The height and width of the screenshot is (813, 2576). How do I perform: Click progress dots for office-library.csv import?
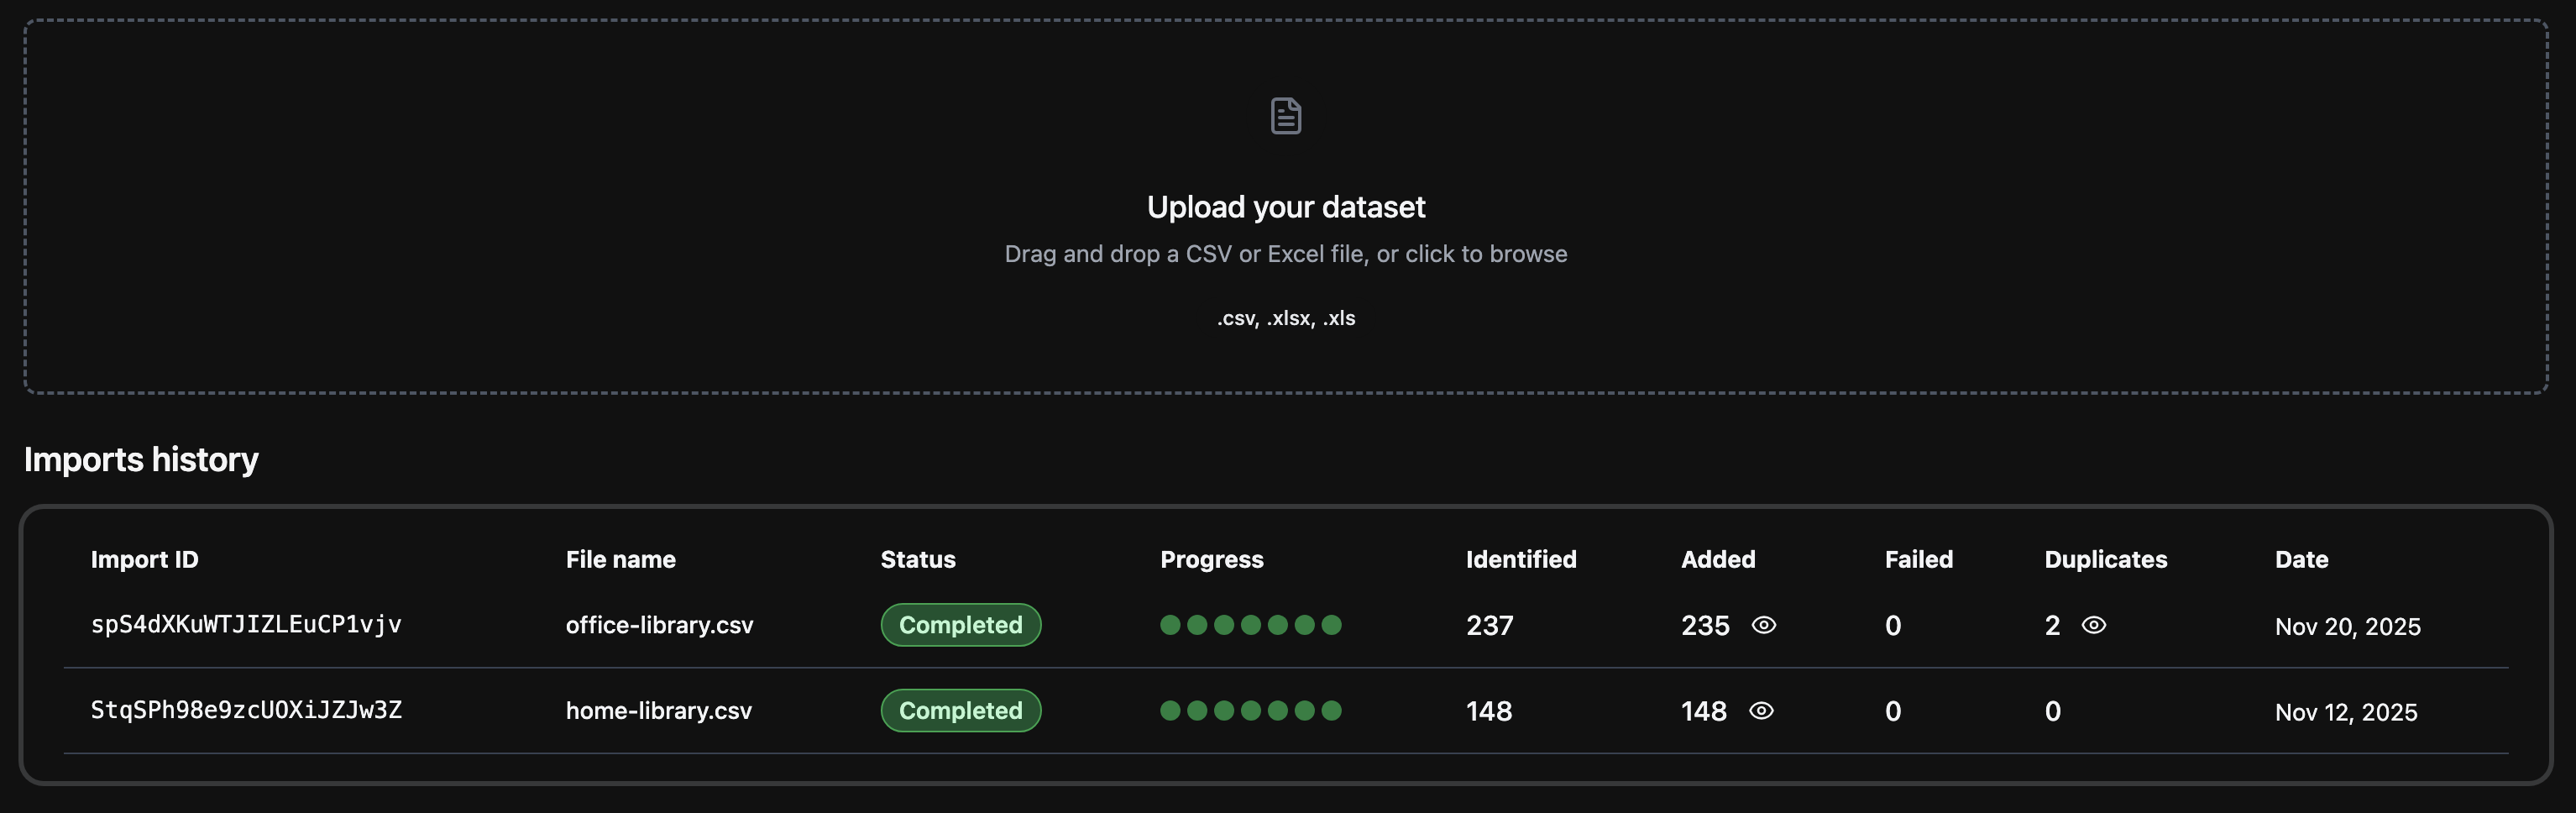(1250, 625)
